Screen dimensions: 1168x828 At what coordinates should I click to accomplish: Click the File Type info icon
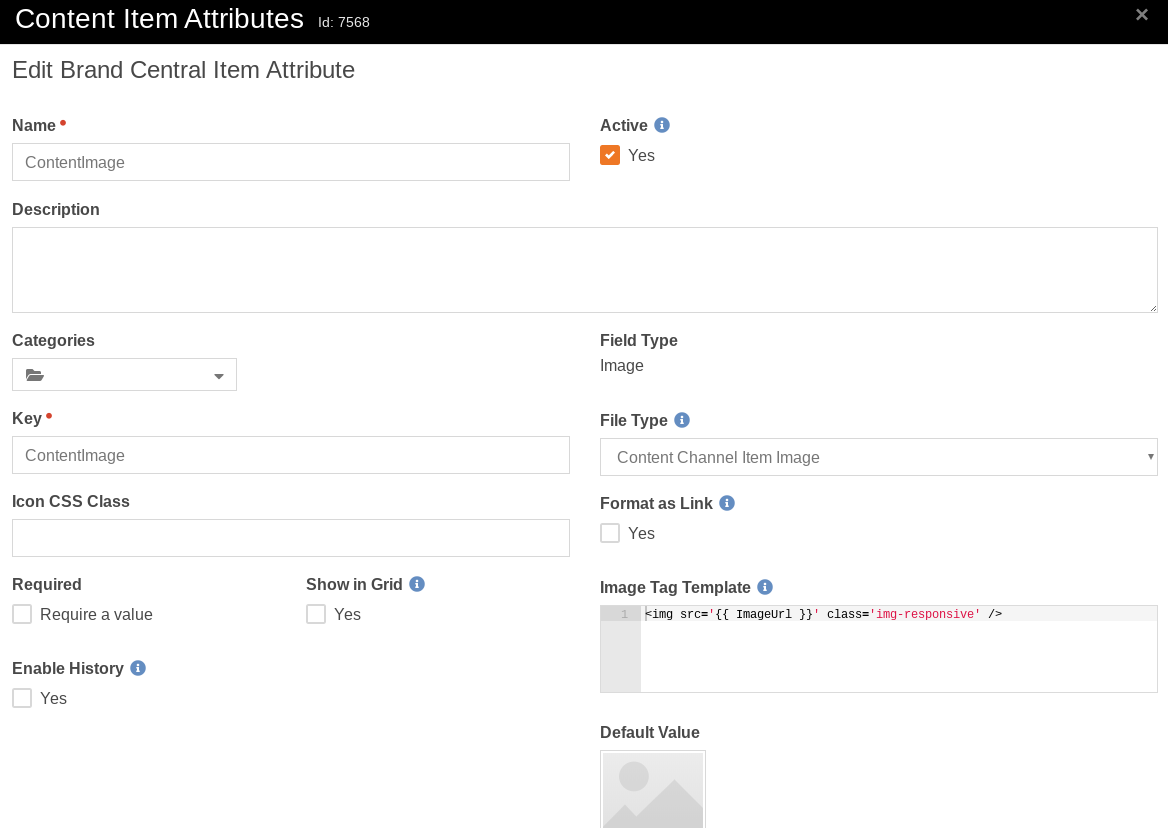click(682, 420)
